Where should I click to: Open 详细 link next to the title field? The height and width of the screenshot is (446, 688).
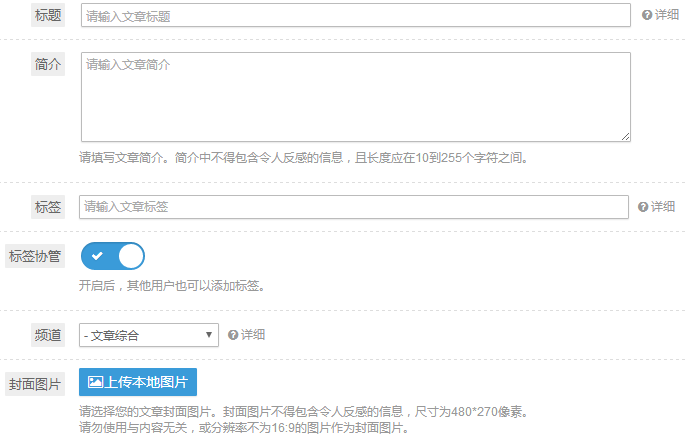point(667,15)
